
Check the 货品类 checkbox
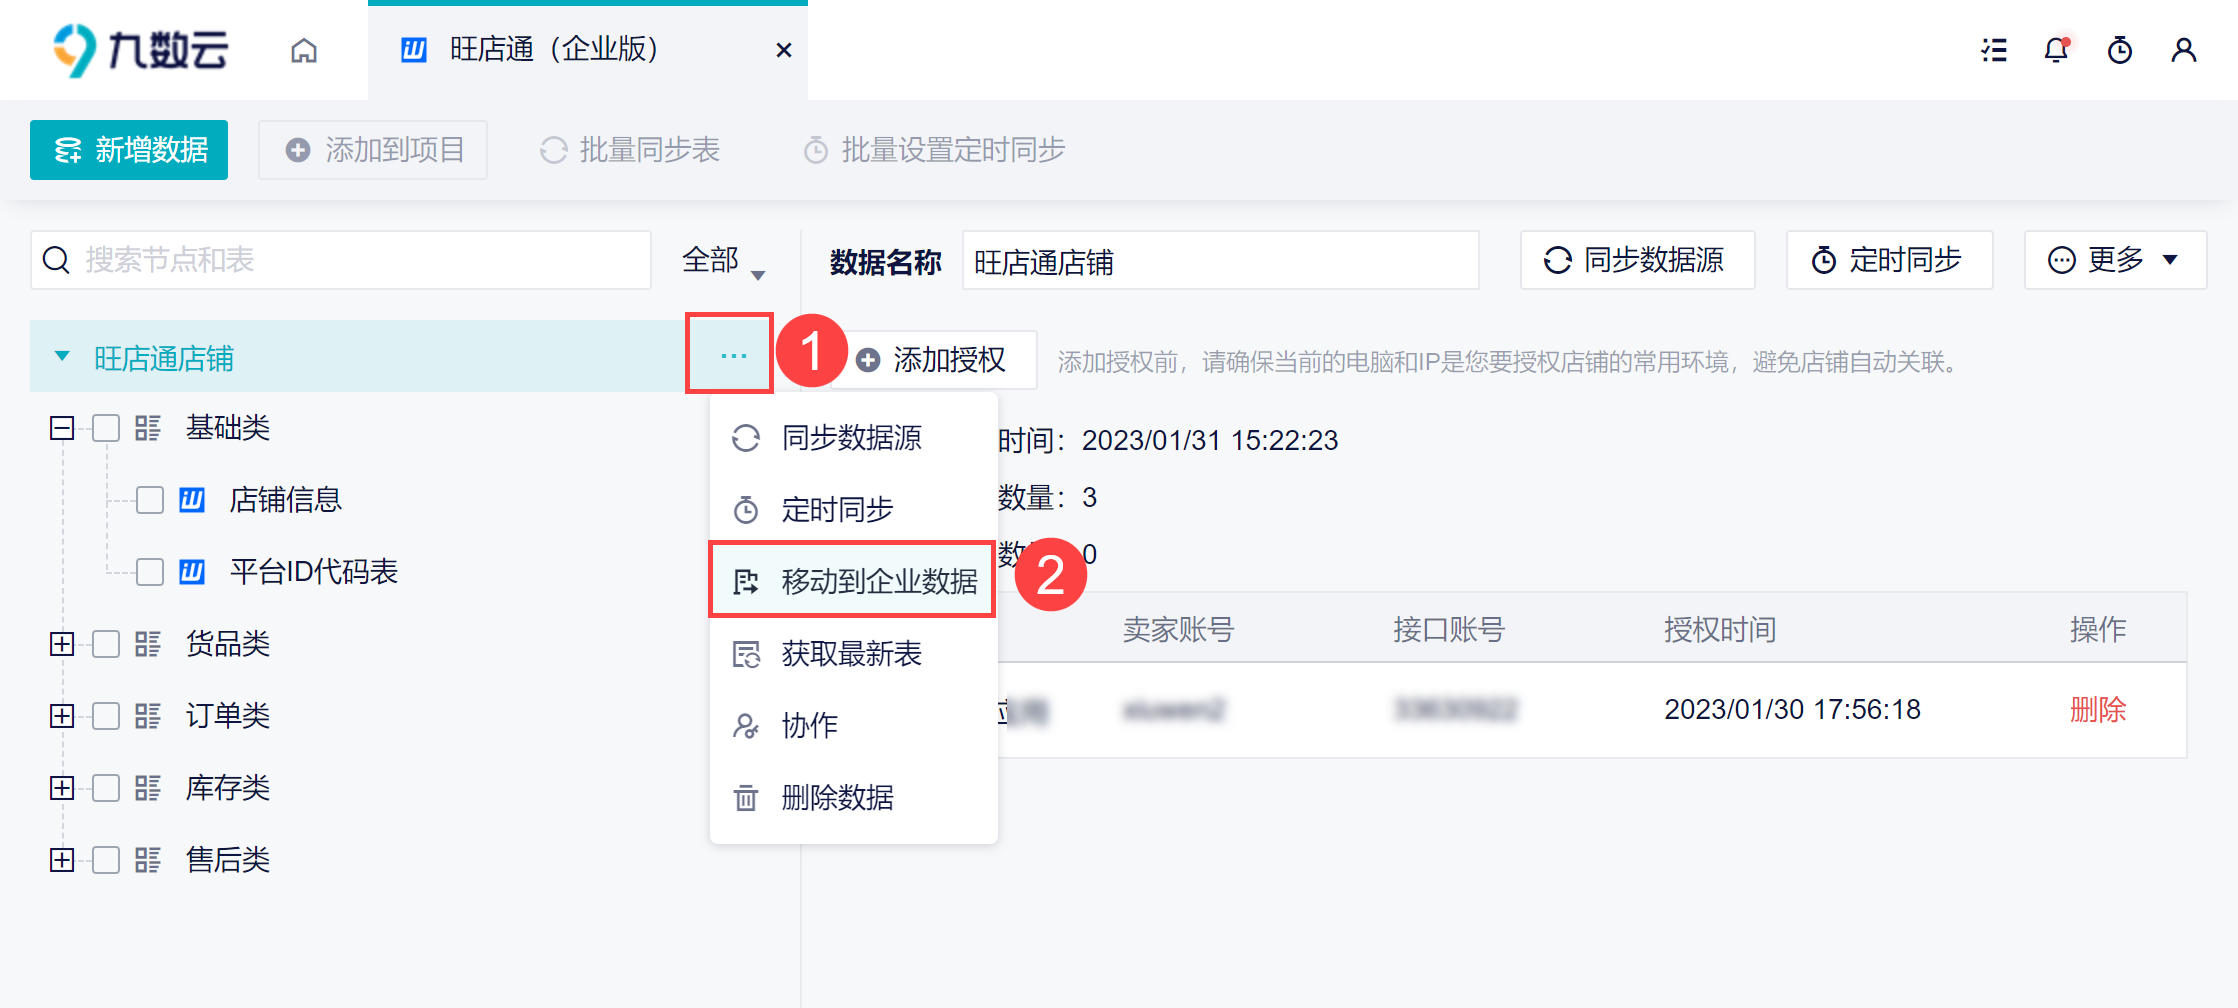pos(106,644)
